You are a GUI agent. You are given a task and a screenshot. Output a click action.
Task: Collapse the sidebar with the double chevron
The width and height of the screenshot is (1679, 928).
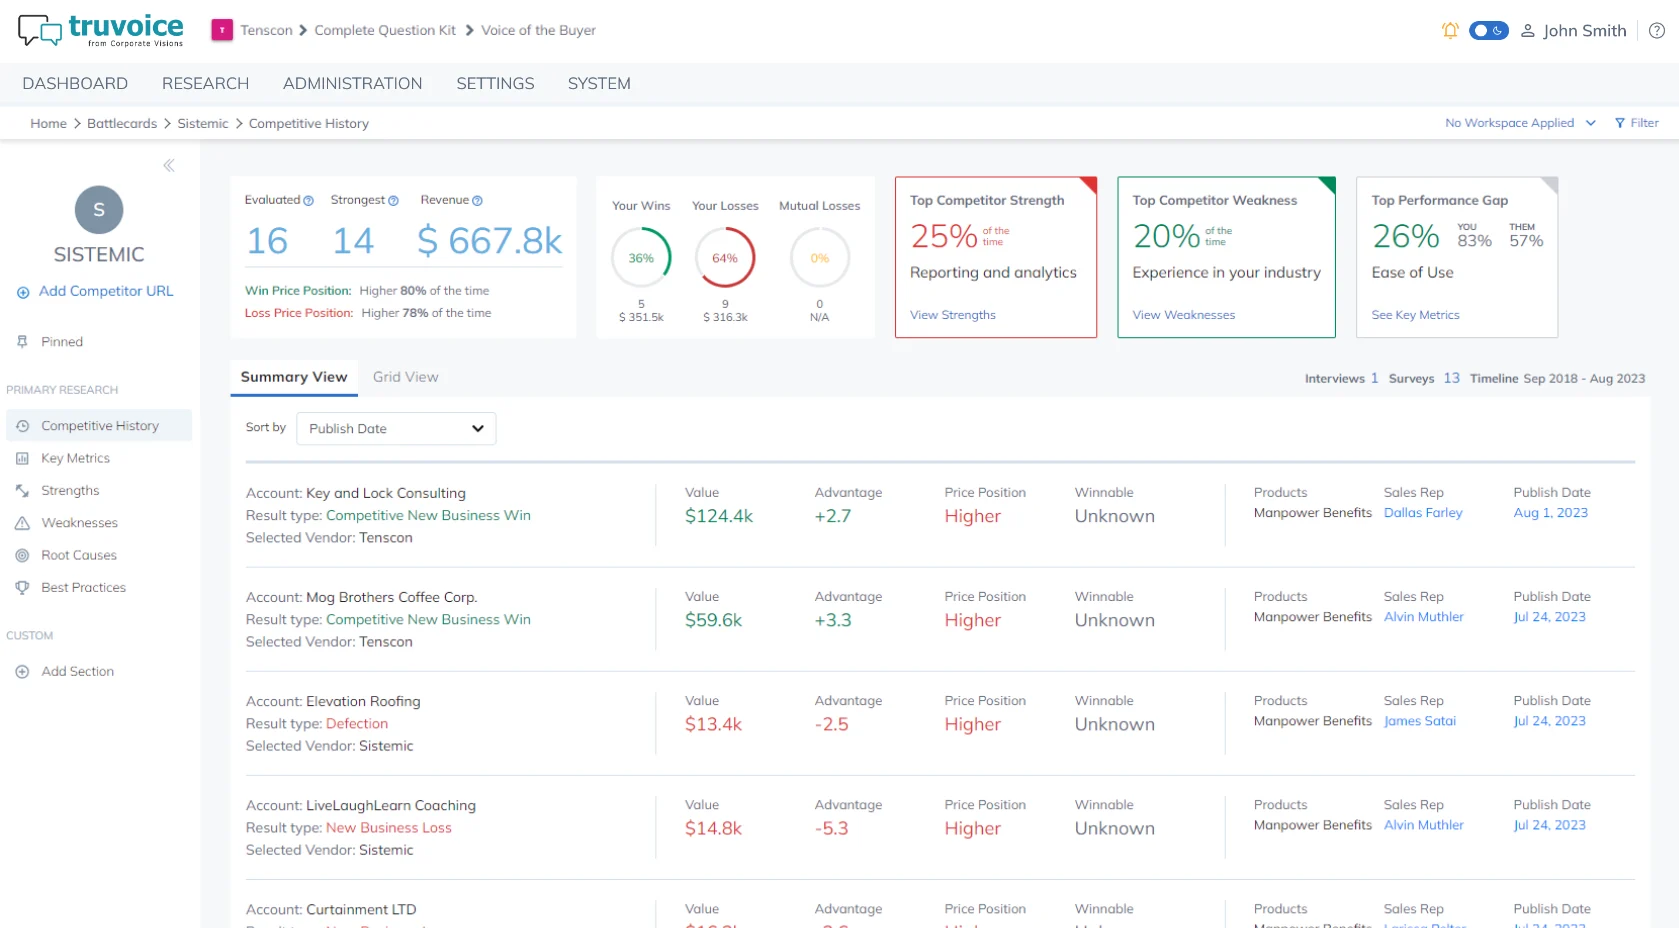[169, 166]
